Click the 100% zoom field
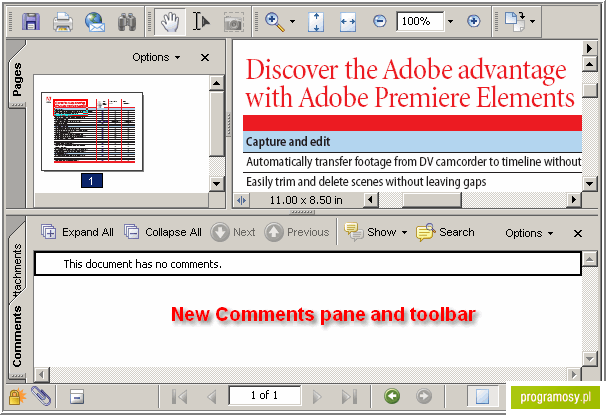606x415 pixels. coord(420,21)
